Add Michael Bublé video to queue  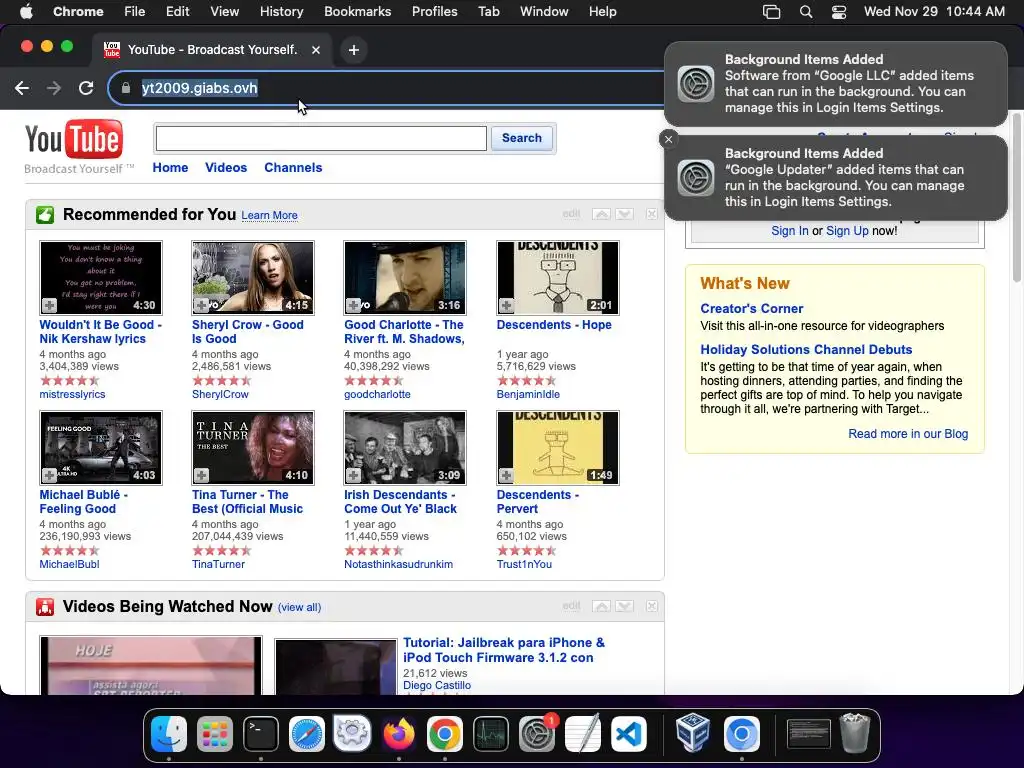pyautogui.click(x=49, y=475)
